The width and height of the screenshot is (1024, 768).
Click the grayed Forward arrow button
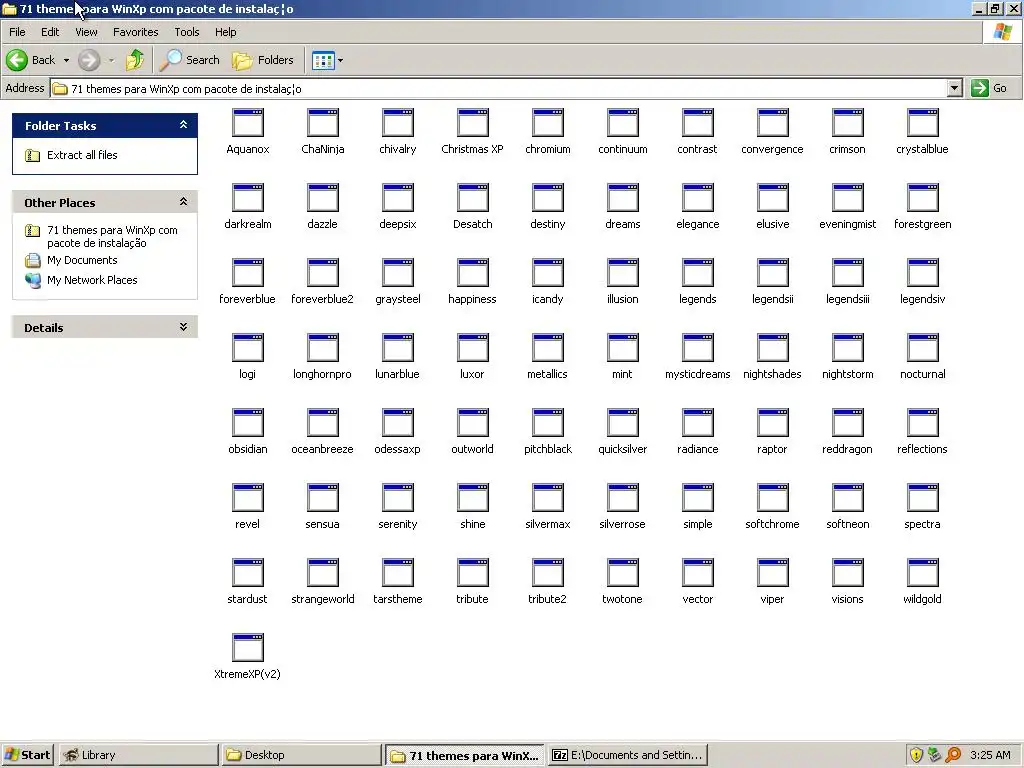click(89, 60)
